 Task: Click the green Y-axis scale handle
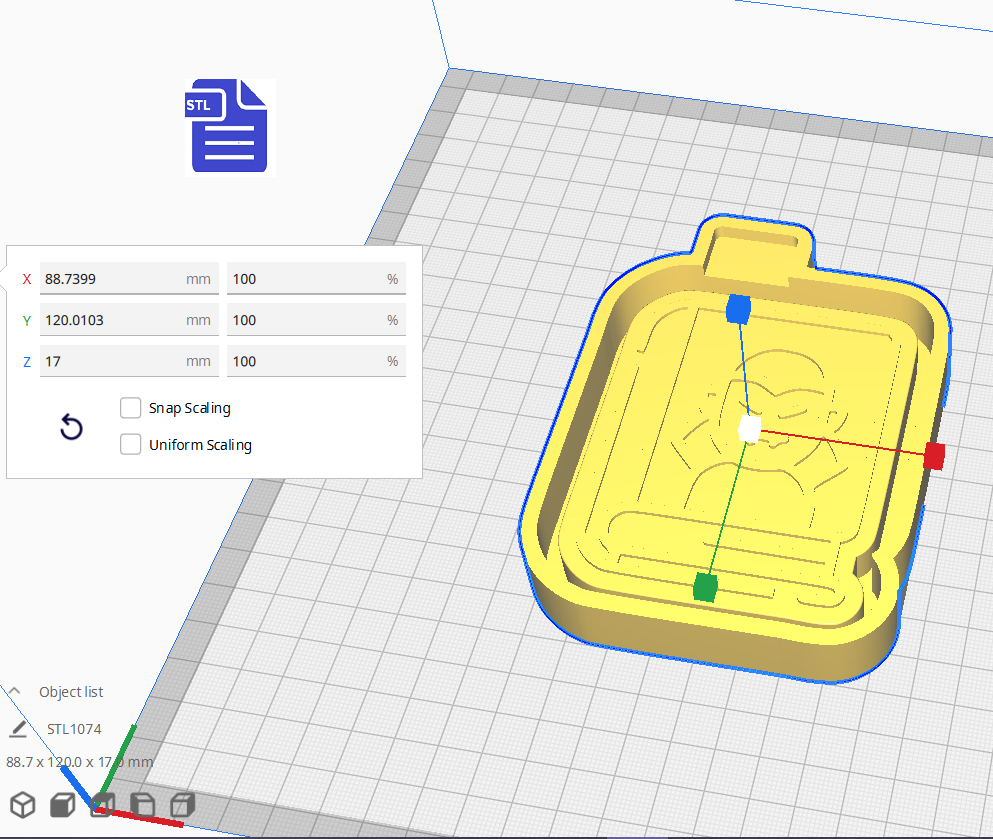(x=705, y=588)
